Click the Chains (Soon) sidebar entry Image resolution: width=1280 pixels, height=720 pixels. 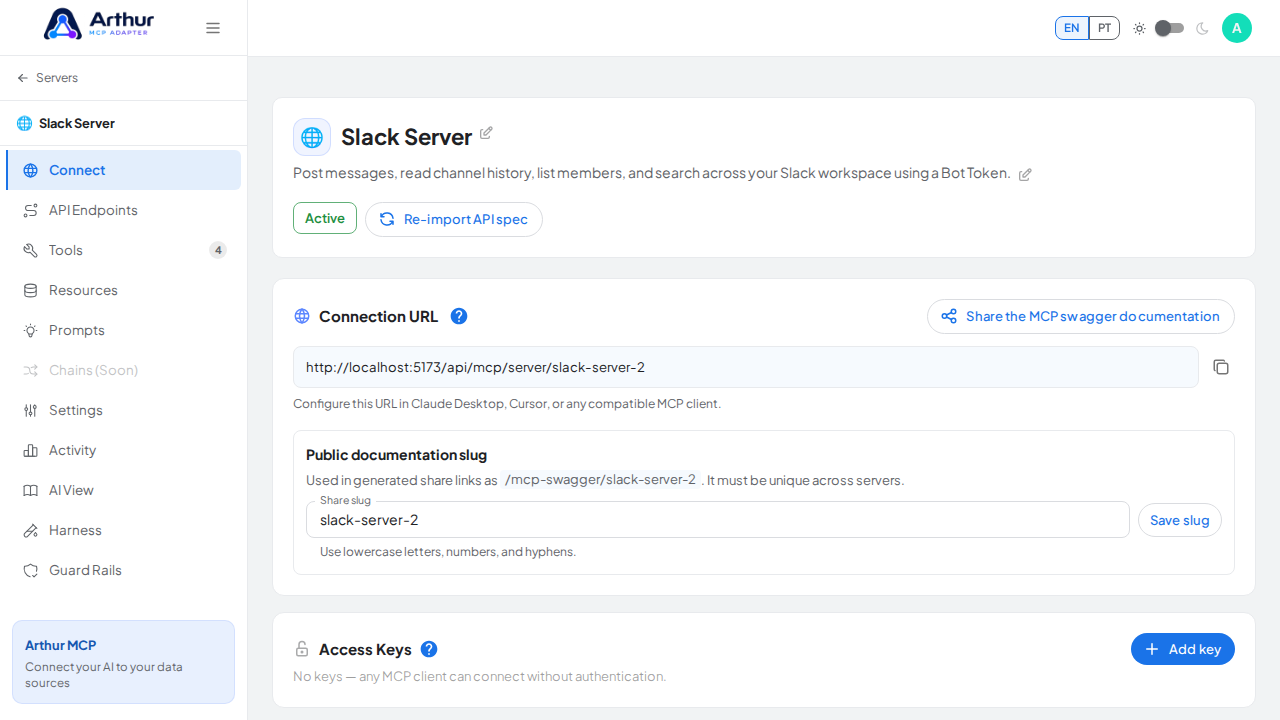123,370
